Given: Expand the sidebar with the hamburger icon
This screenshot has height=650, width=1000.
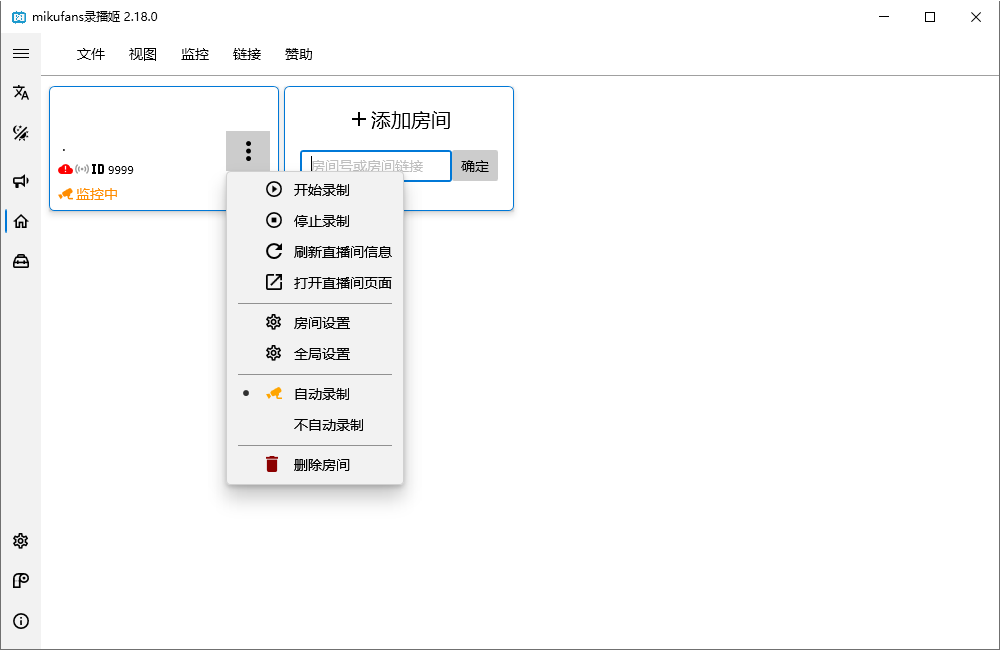Looking at the screenshot, I should pos(21,54).
